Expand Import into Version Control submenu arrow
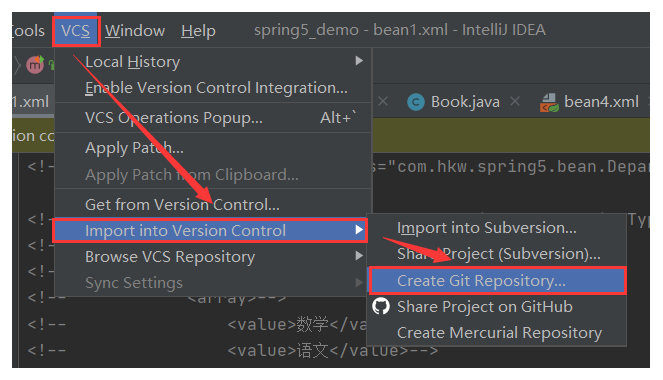 (359, 230)
